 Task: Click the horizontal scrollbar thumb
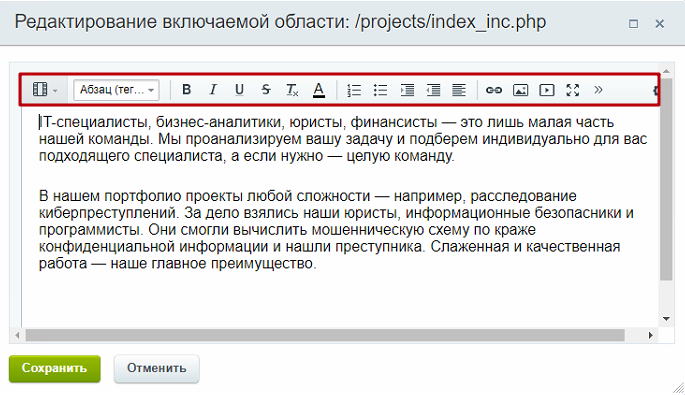pos(325,335)
